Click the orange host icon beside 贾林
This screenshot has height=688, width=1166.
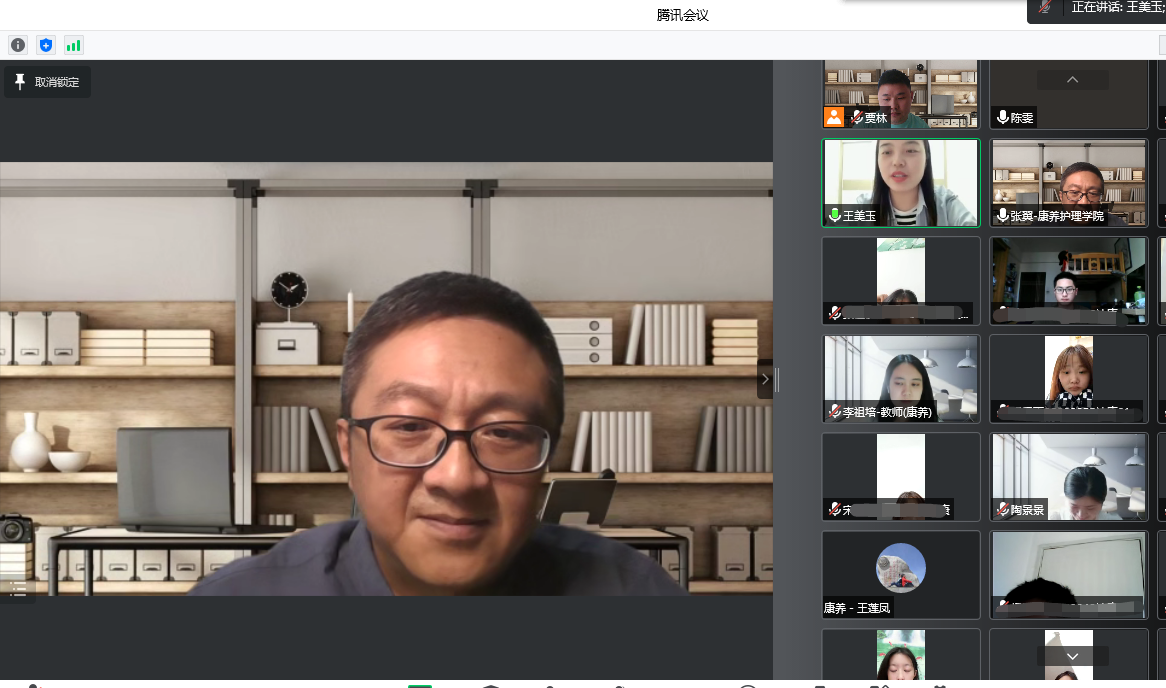[x=833, y=117]
